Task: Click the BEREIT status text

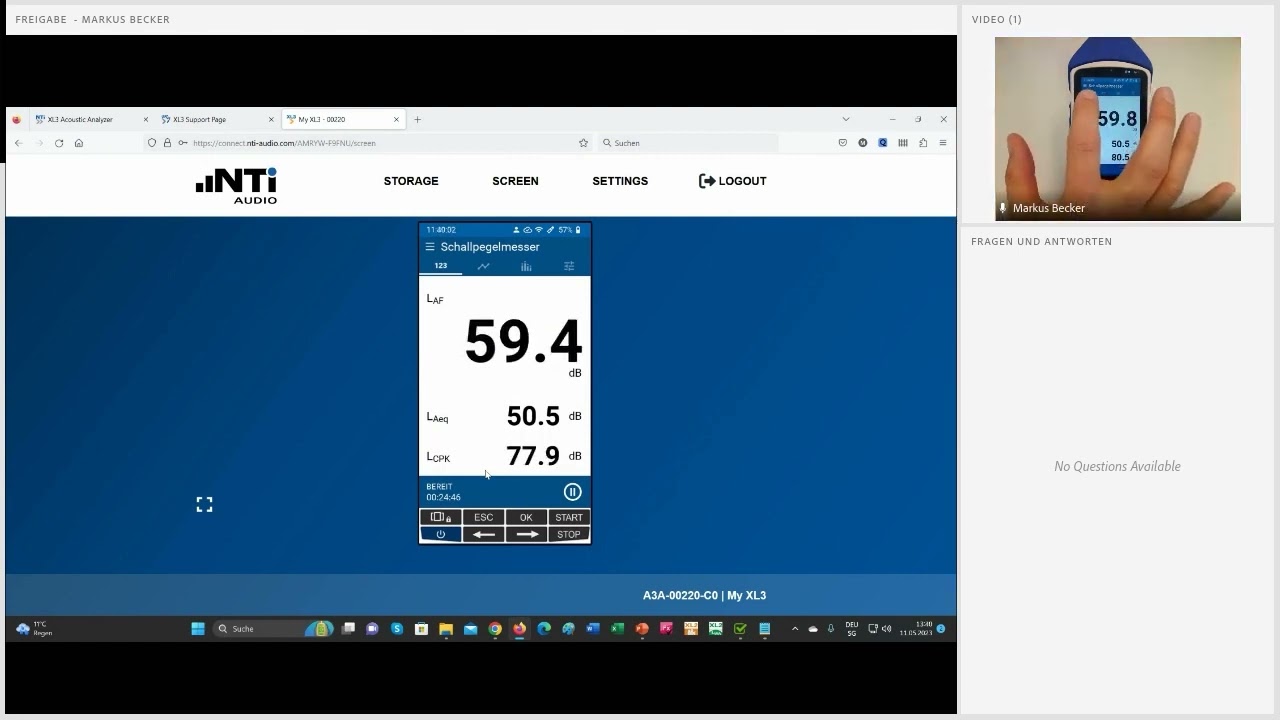Action: (x=439, y=487)
